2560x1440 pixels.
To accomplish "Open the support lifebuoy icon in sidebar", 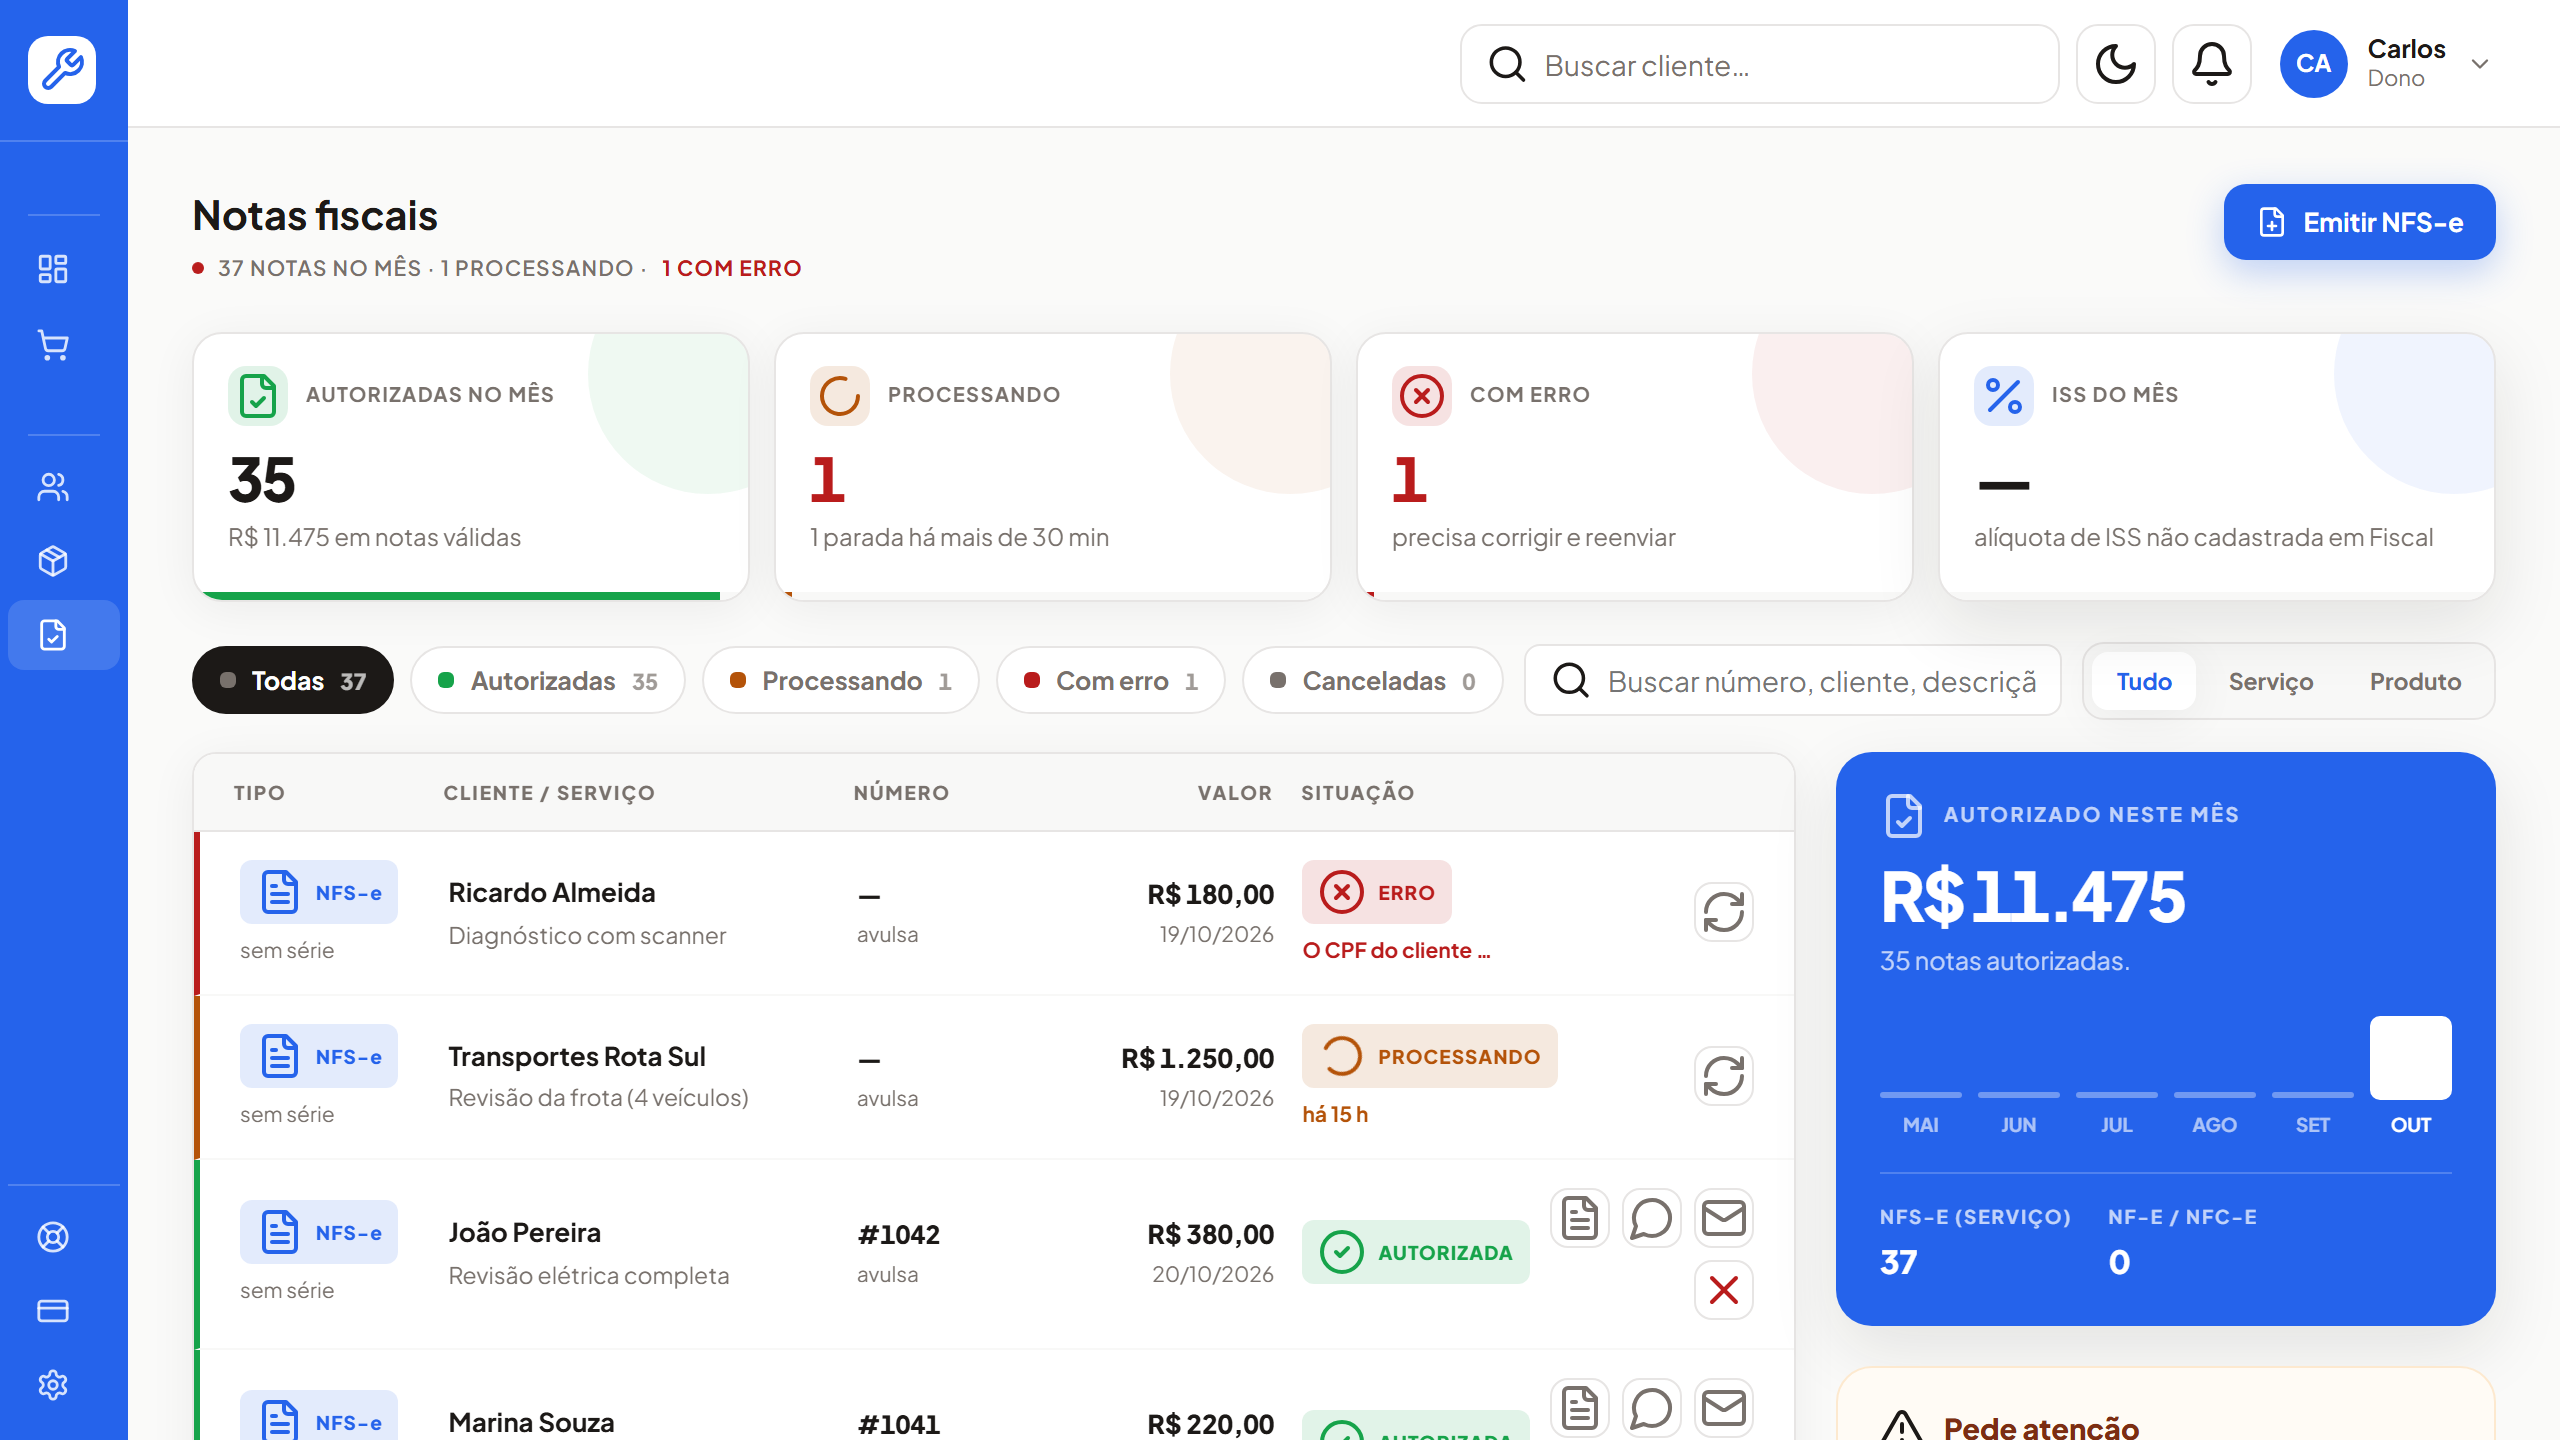I will (x=53, y=1237).
